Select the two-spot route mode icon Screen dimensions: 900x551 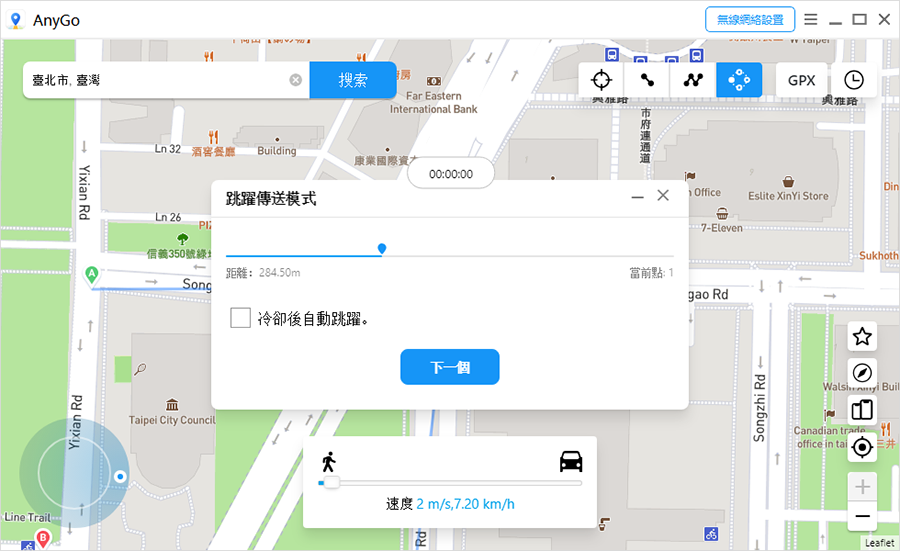click(647, 80)
